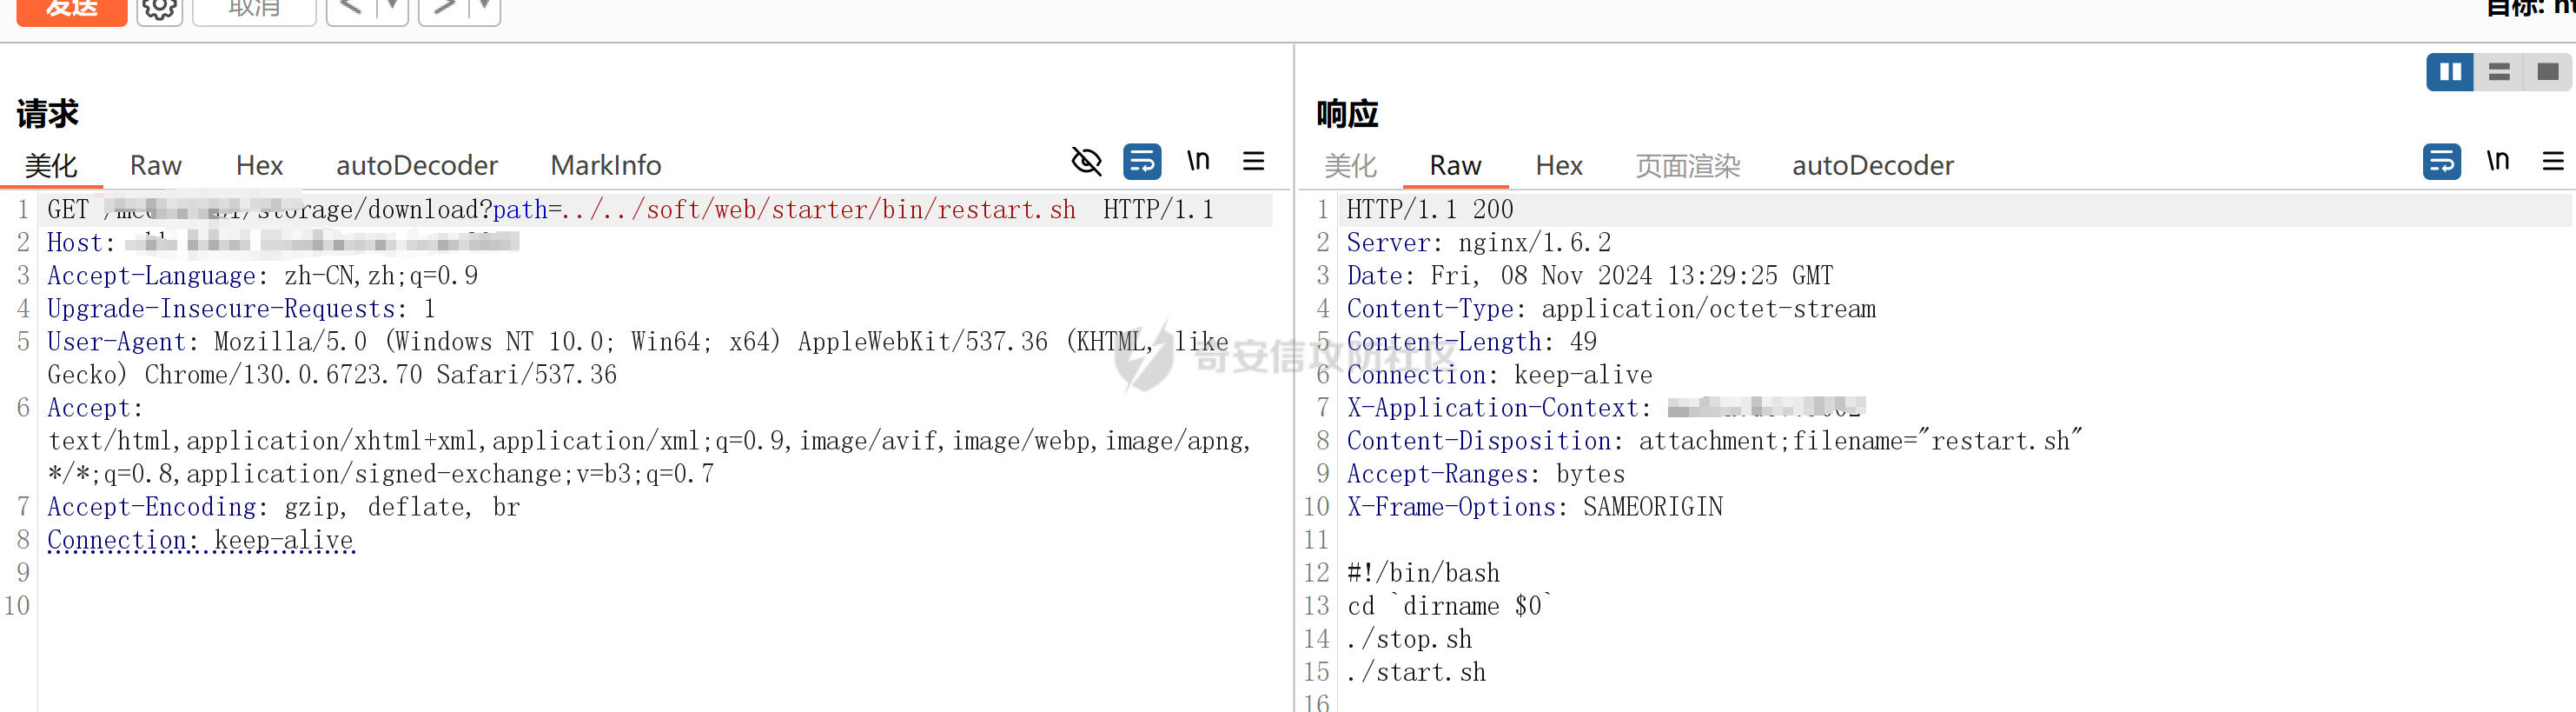Image resolution: width=2576 pixels, height=712 pixels.
Task: Open request autoDecoder tab
Action: (x=417, y=165)
